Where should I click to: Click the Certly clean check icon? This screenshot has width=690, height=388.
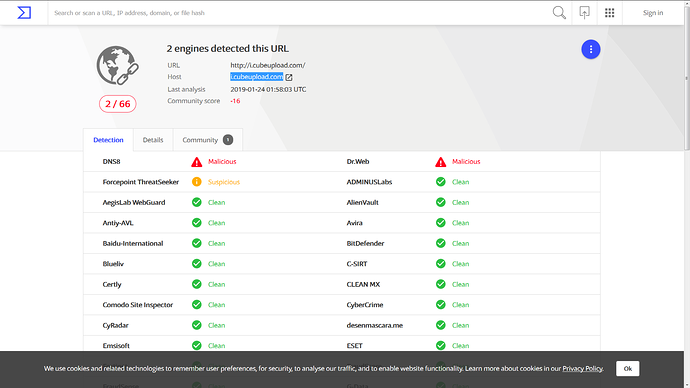pyautogui.click(x=197, y=284)
